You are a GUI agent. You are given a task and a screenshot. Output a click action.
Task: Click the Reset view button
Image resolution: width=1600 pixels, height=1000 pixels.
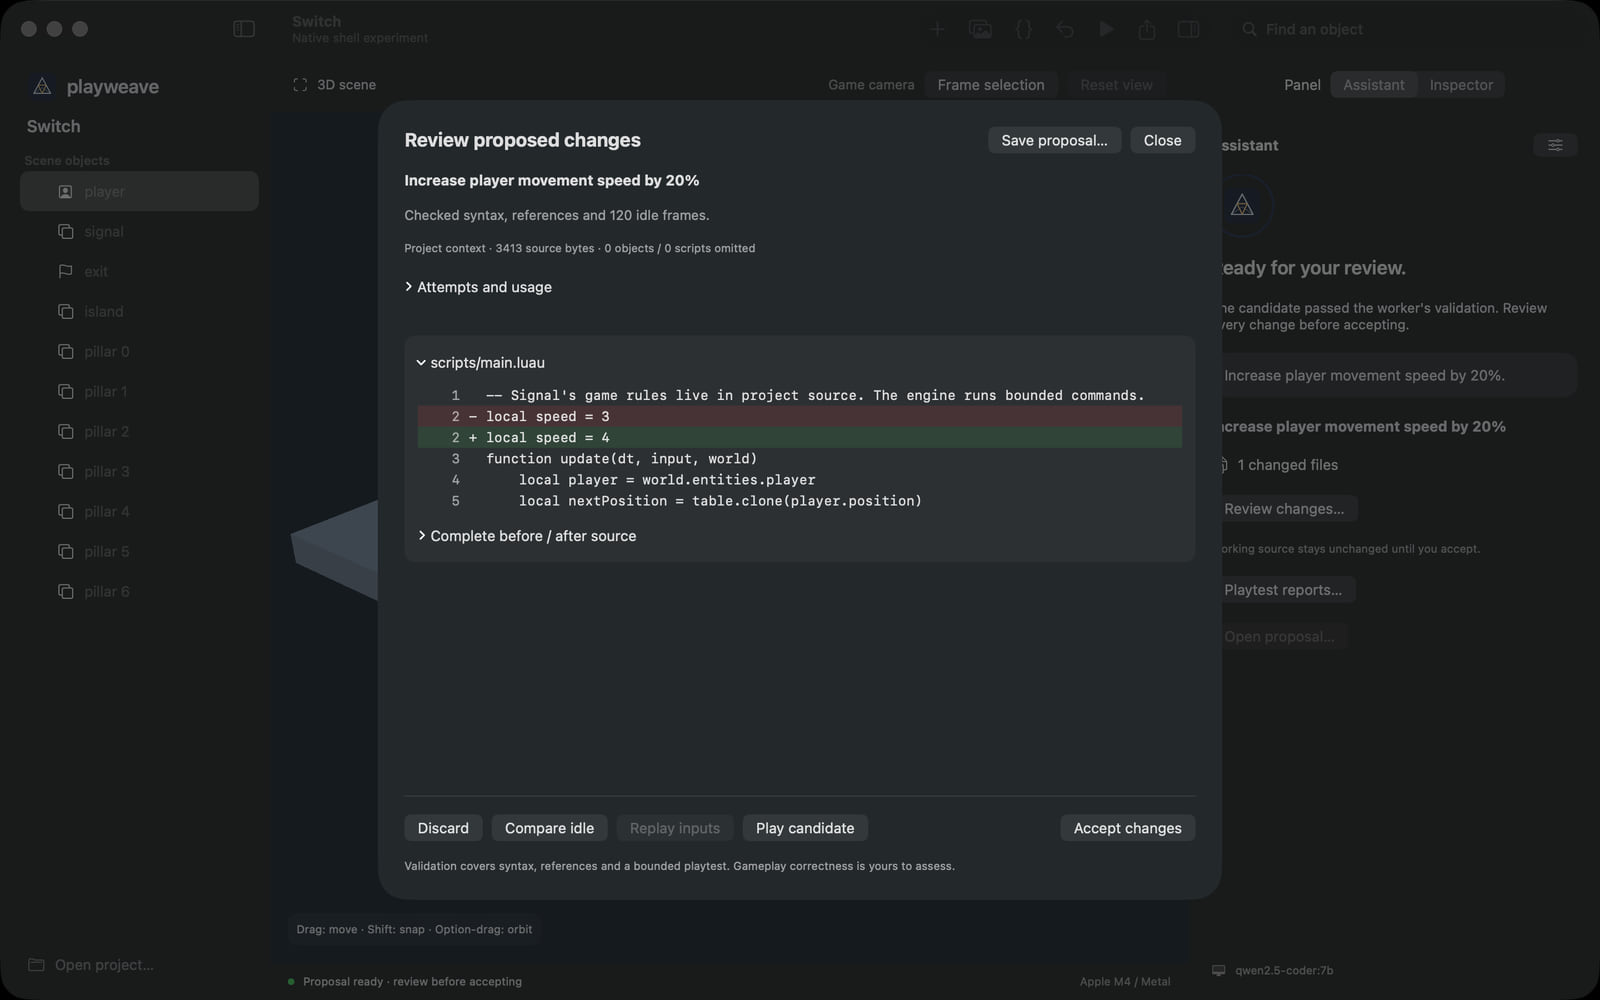pyautogui.click(x=1116, y=85)
